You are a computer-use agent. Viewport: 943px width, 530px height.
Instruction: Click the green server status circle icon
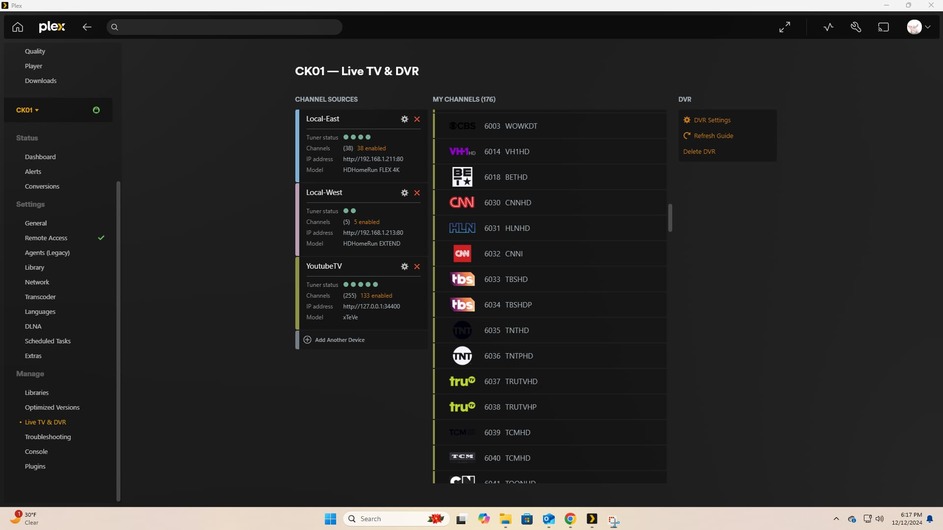[96, 110]
